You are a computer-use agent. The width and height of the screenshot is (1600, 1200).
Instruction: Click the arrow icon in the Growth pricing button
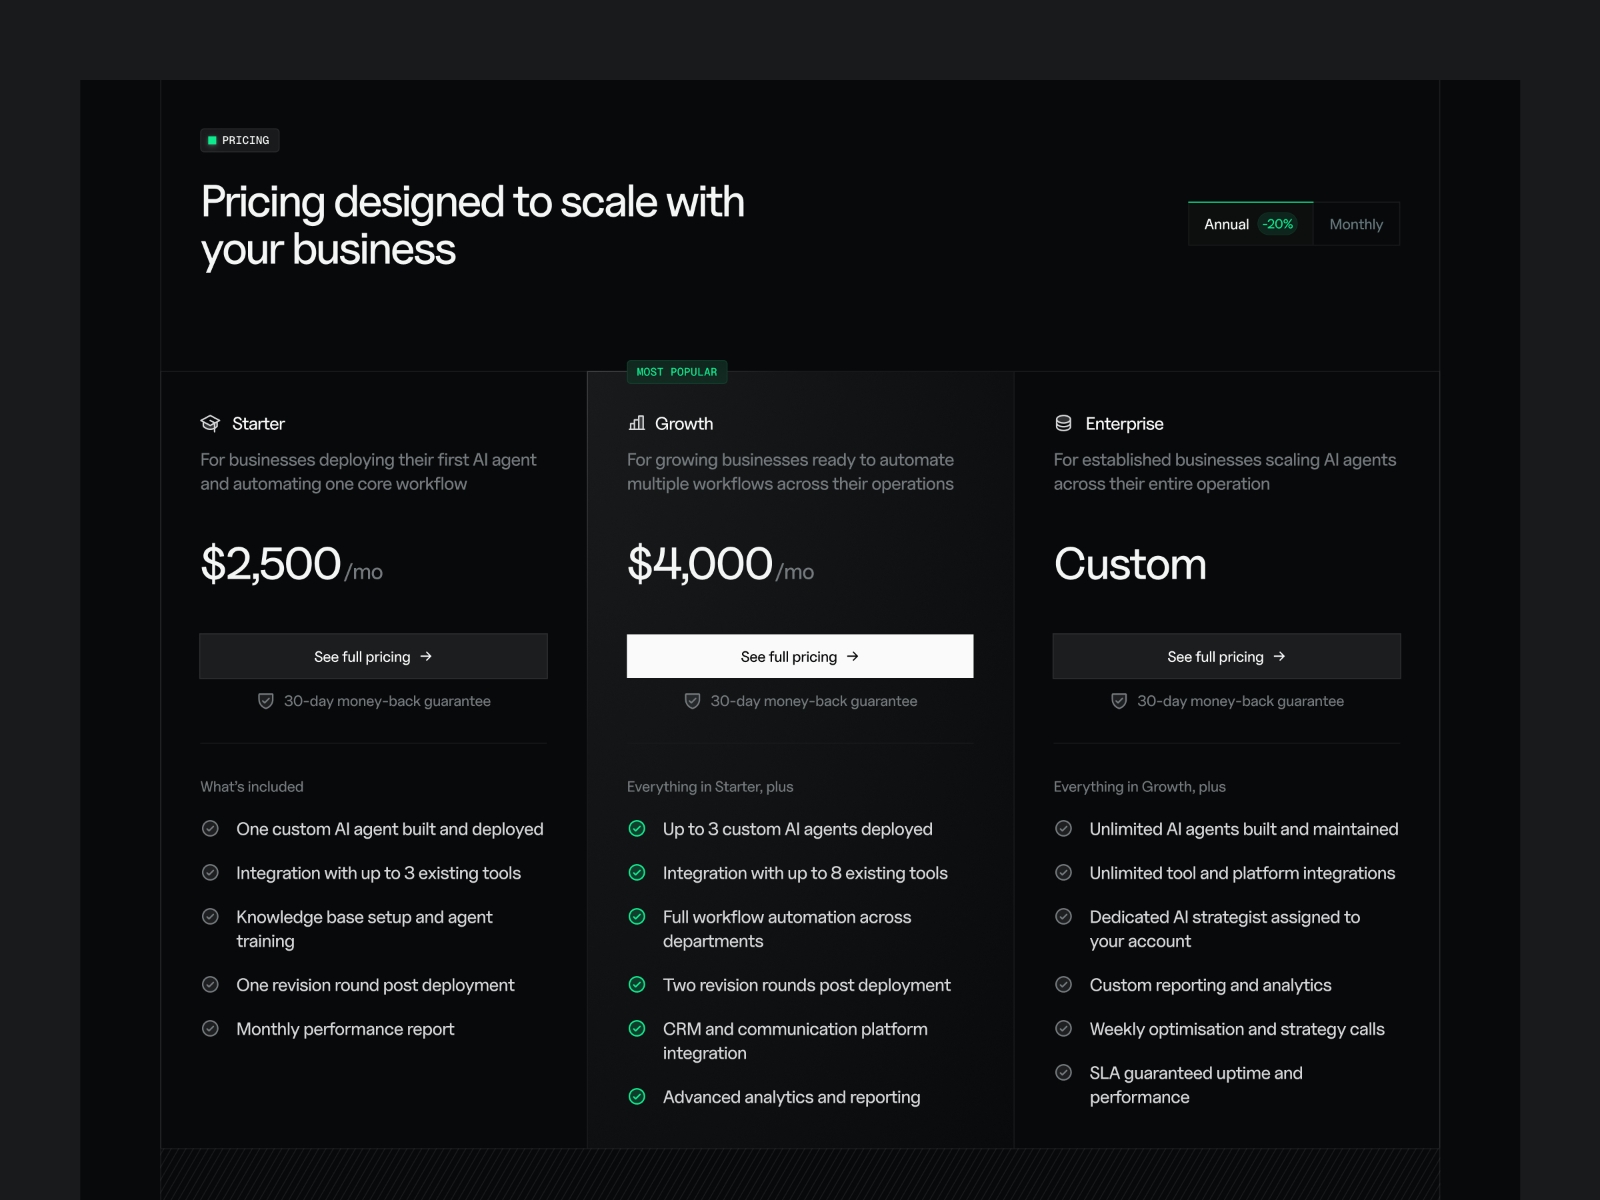(x=853, y=656)
